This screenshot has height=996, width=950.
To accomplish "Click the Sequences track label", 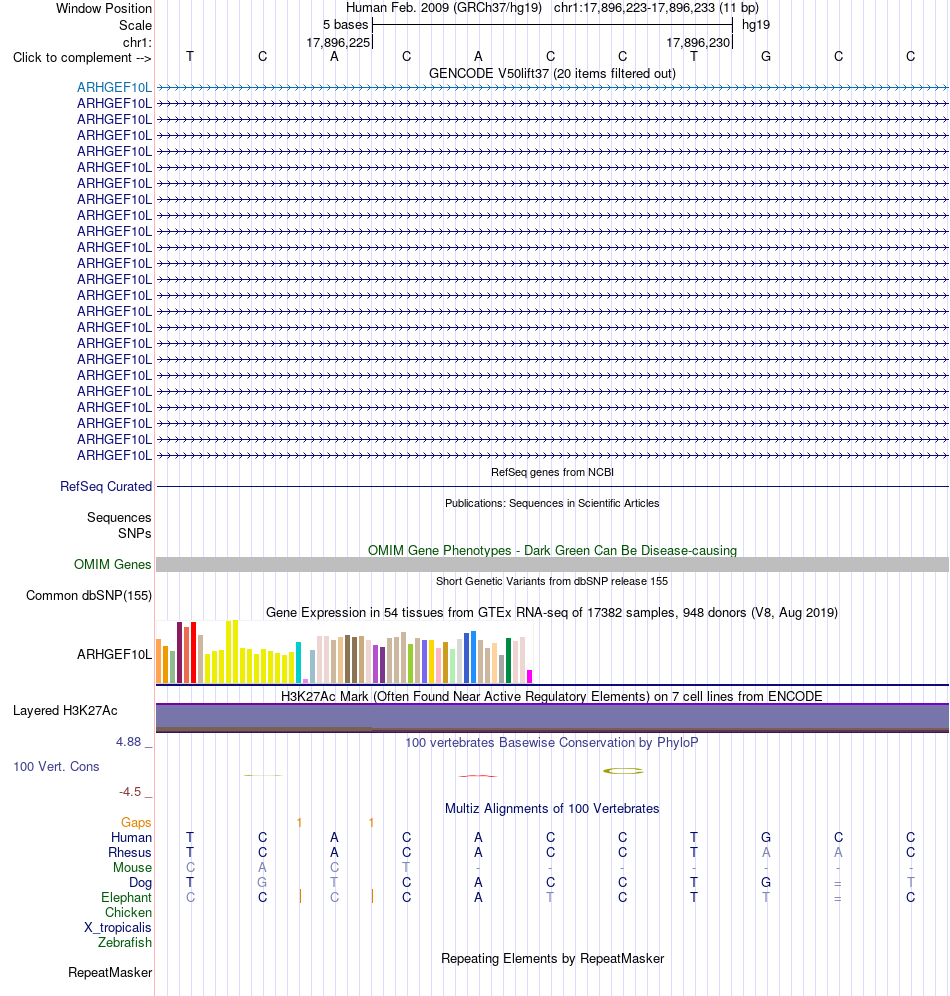I will point(119,518).
